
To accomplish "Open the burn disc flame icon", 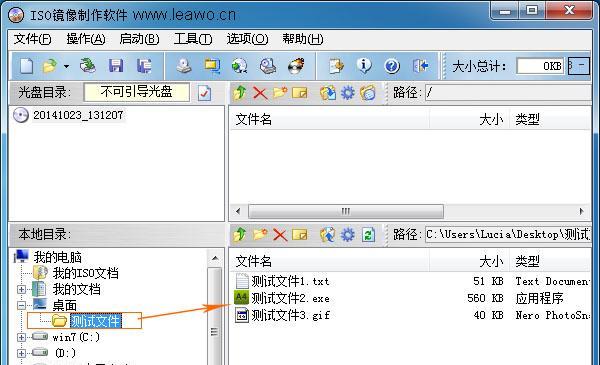I will tap(297, 66).
